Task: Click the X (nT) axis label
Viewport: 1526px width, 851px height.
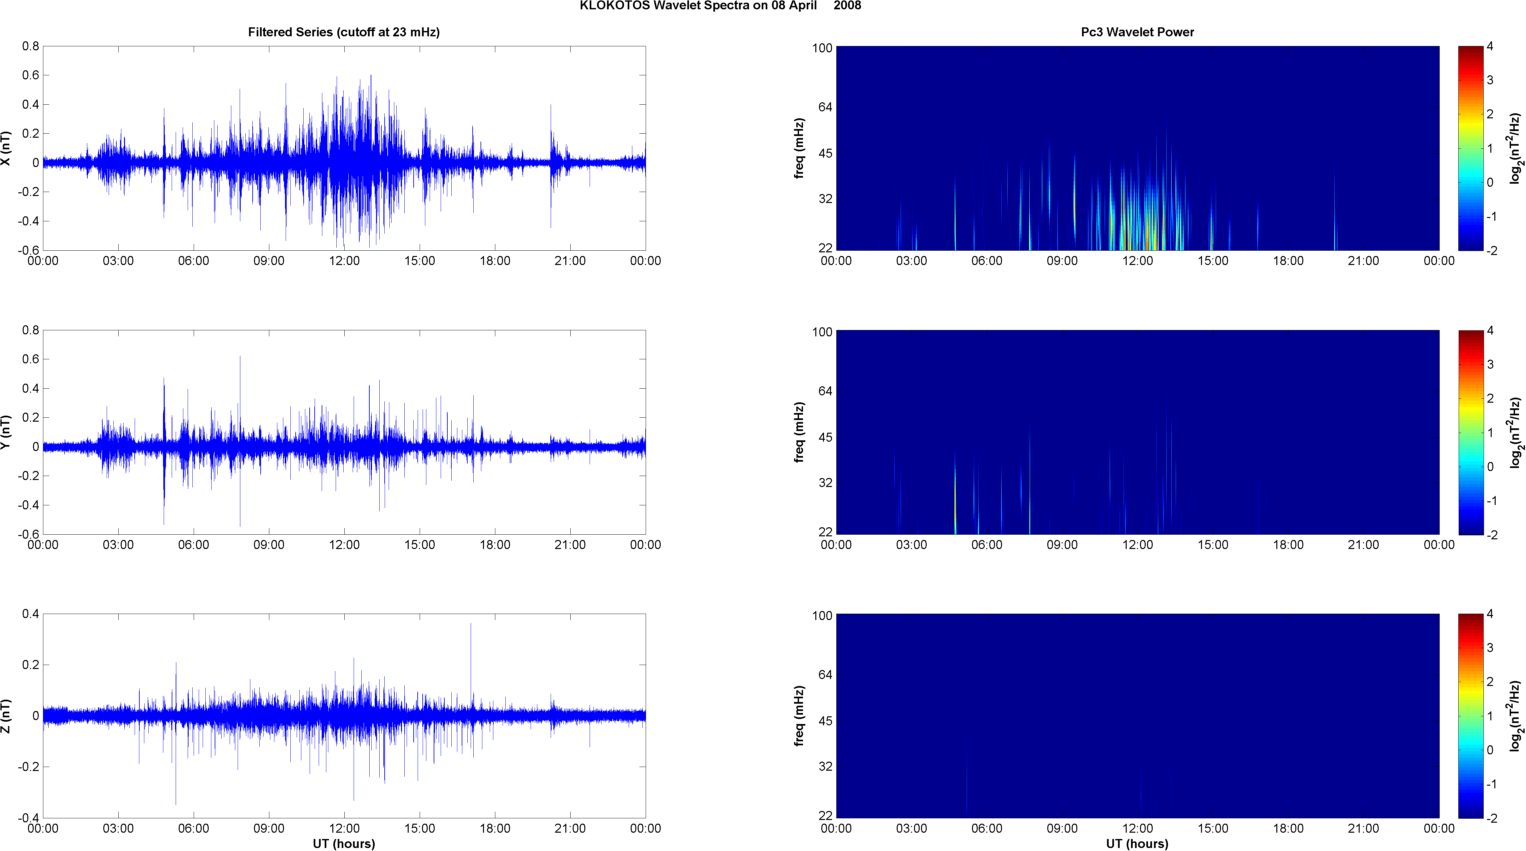Action: tap(7, 148)
